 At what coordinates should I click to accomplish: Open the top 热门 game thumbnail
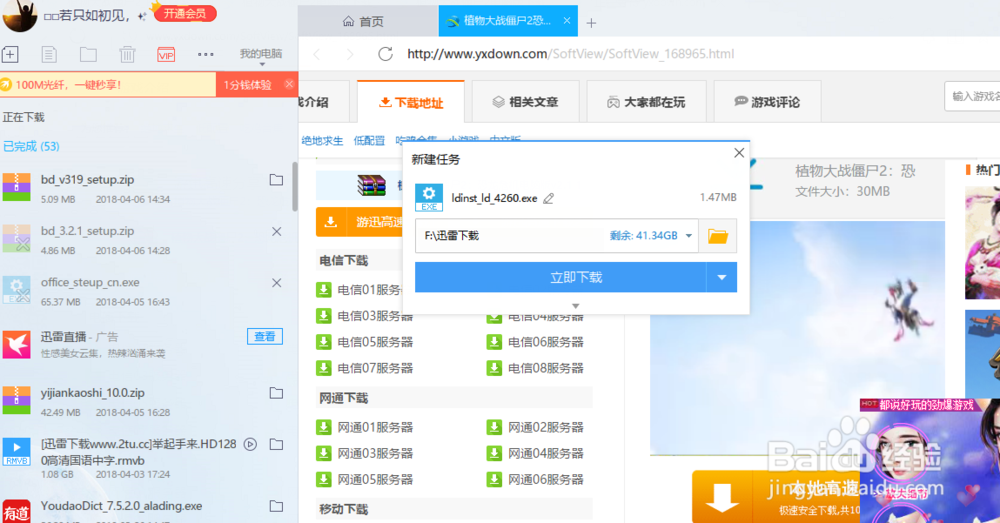[x=982, y=242]
